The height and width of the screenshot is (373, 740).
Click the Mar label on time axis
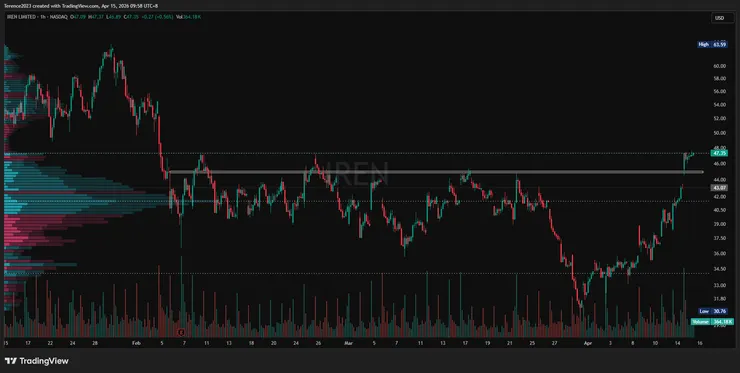click(348, 343)
